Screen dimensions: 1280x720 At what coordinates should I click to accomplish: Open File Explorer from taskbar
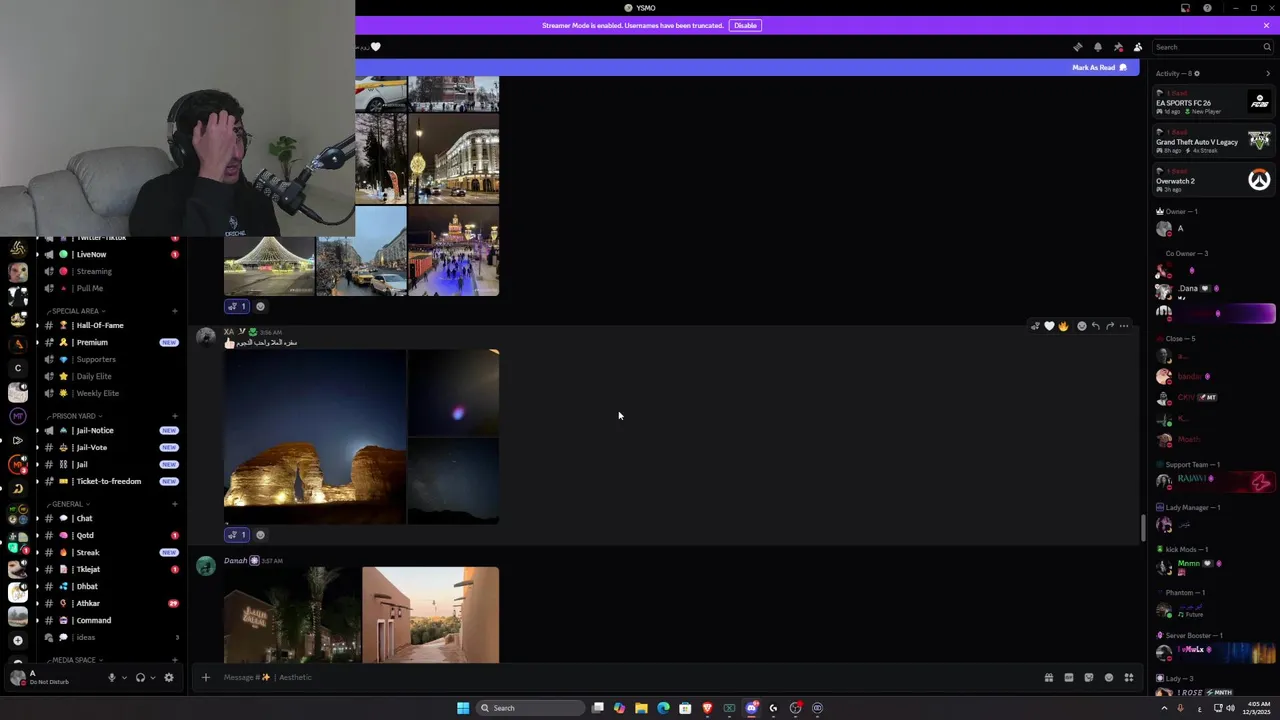pos(641,708)
